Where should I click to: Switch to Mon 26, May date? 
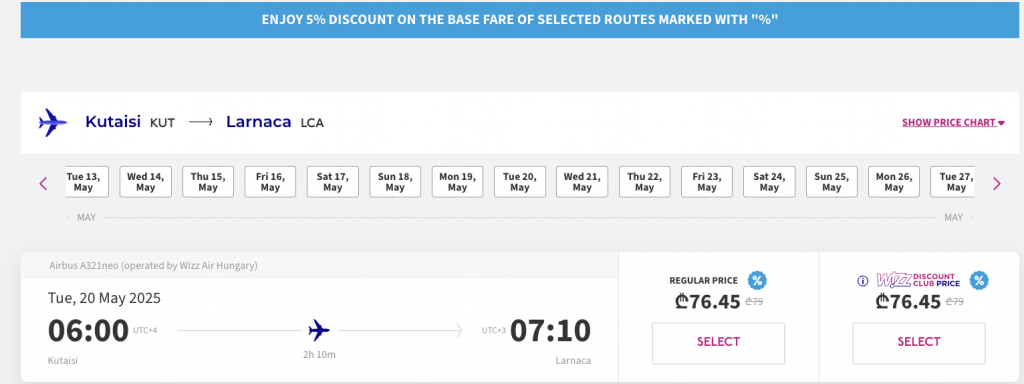tap(894, 182)
